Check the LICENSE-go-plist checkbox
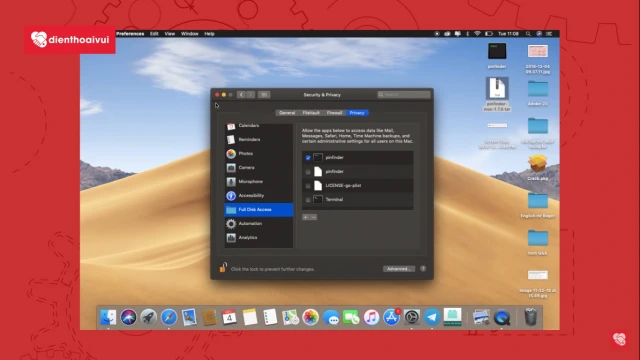640x360 pixels. pyautogui.click(x=308, y=186)
